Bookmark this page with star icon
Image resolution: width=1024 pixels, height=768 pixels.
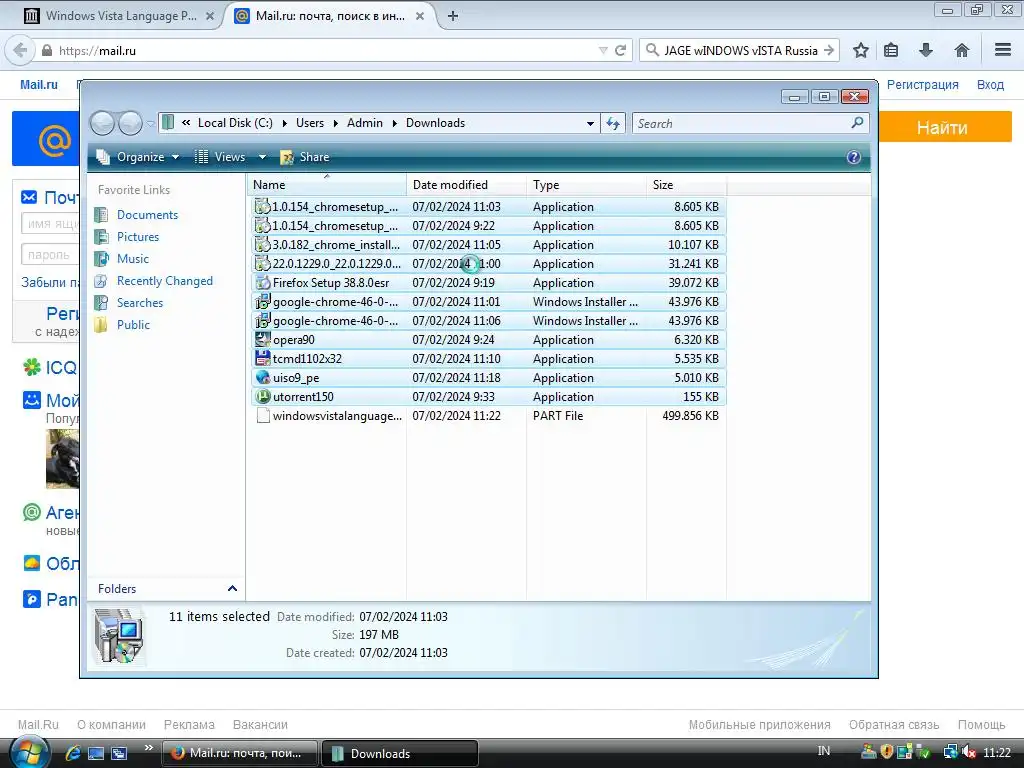point(861,50)
